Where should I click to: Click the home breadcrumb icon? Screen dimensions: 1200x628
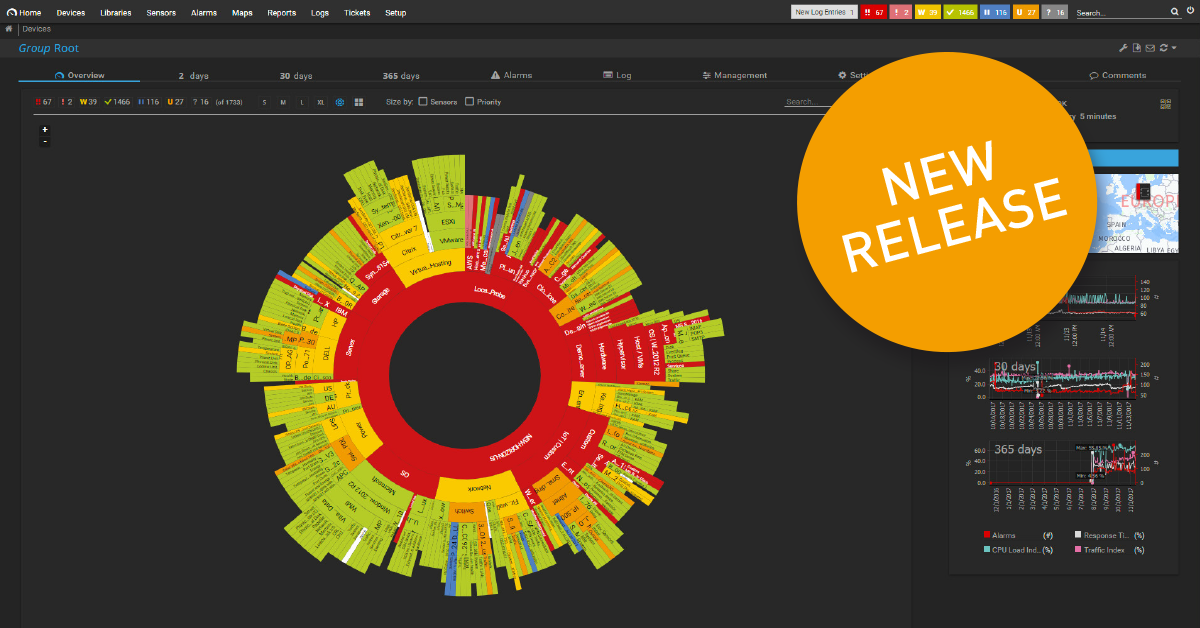(9, 29)
